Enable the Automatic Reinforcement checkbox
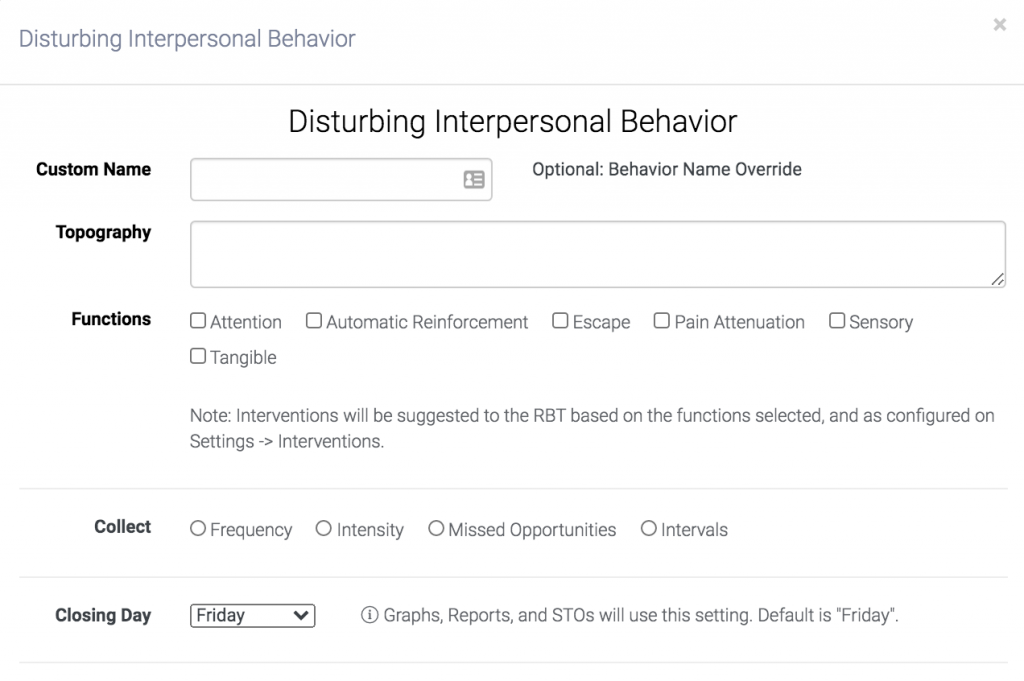This screenshot has height=681, width=1024. (x=313, y=321)
